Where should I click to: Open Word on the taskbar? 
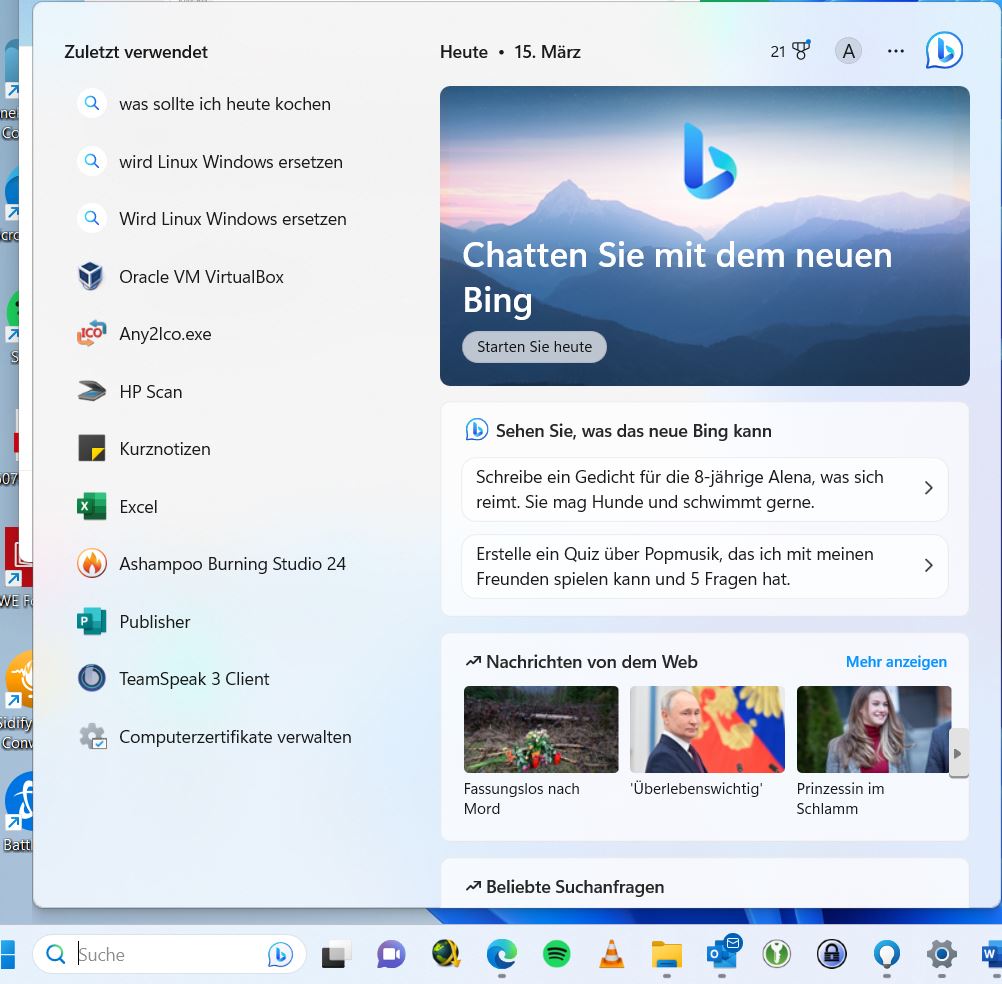(992, 955)
